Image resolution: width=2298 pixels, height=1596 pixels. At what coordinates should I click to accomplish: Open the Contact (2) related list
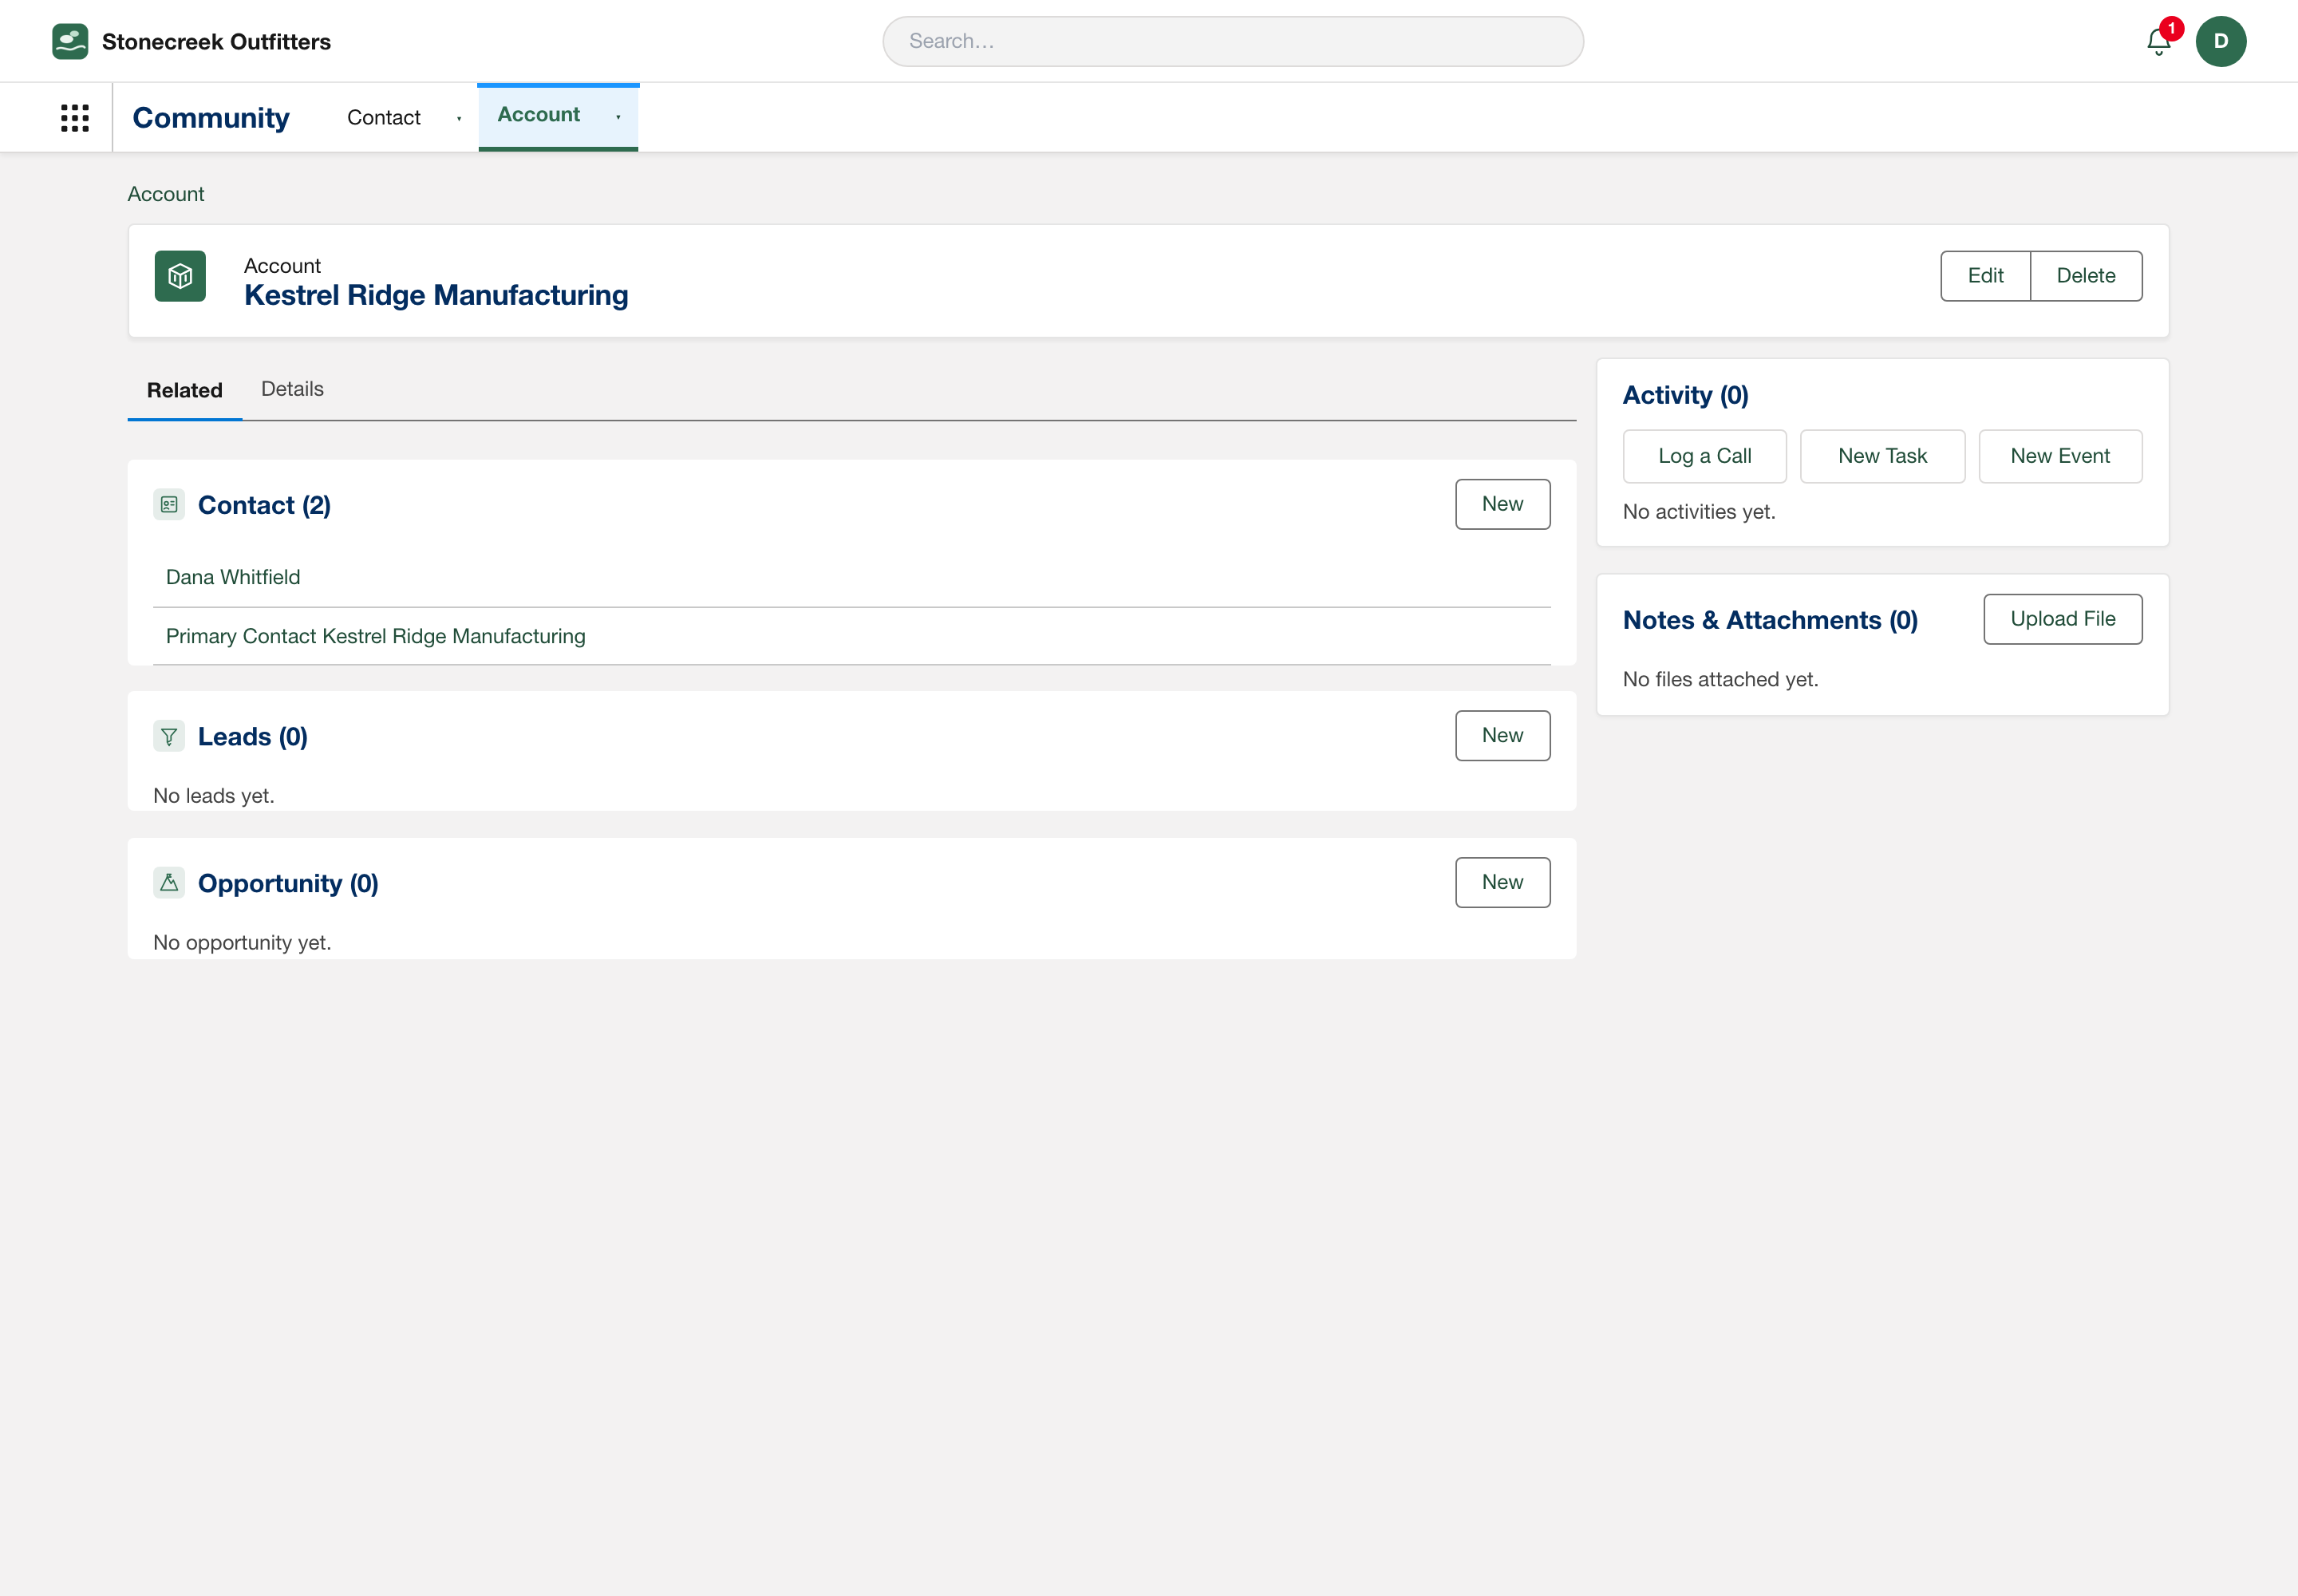pos(264,505)
